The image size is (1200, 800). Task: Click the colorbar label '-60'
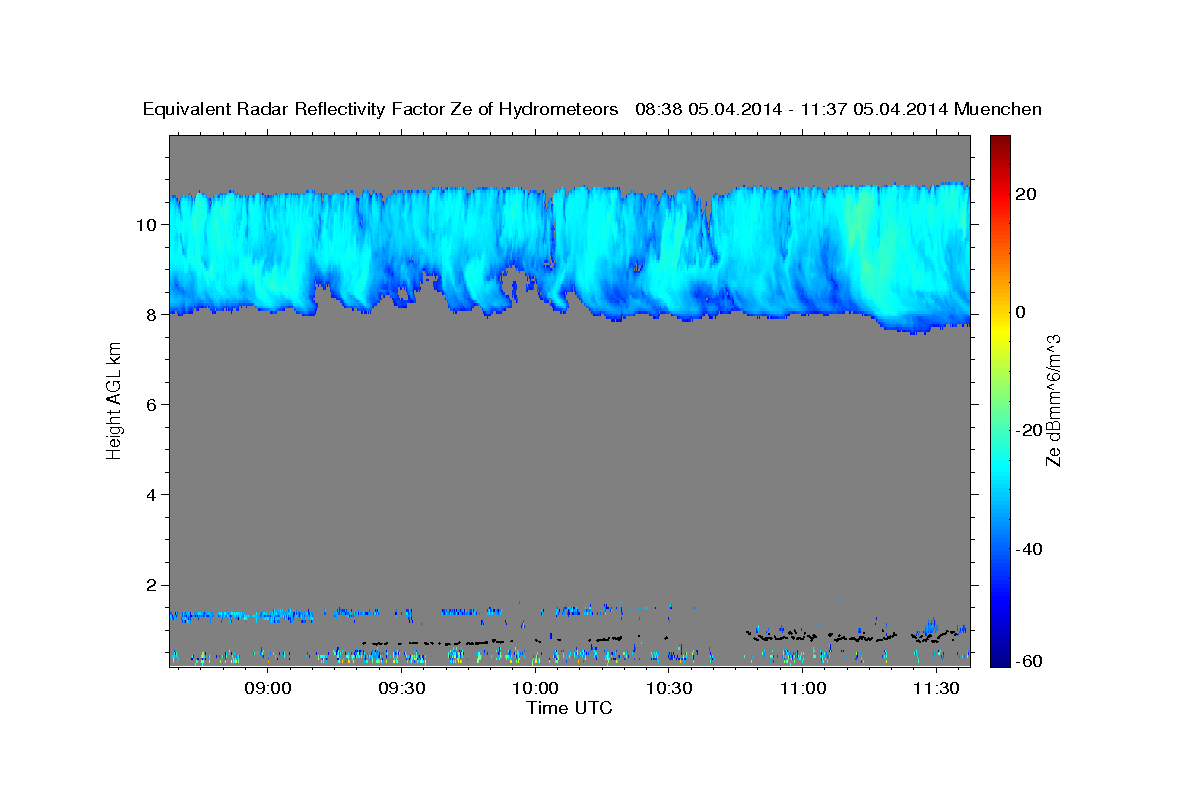pyautogui.click(x=1027, y=661)
